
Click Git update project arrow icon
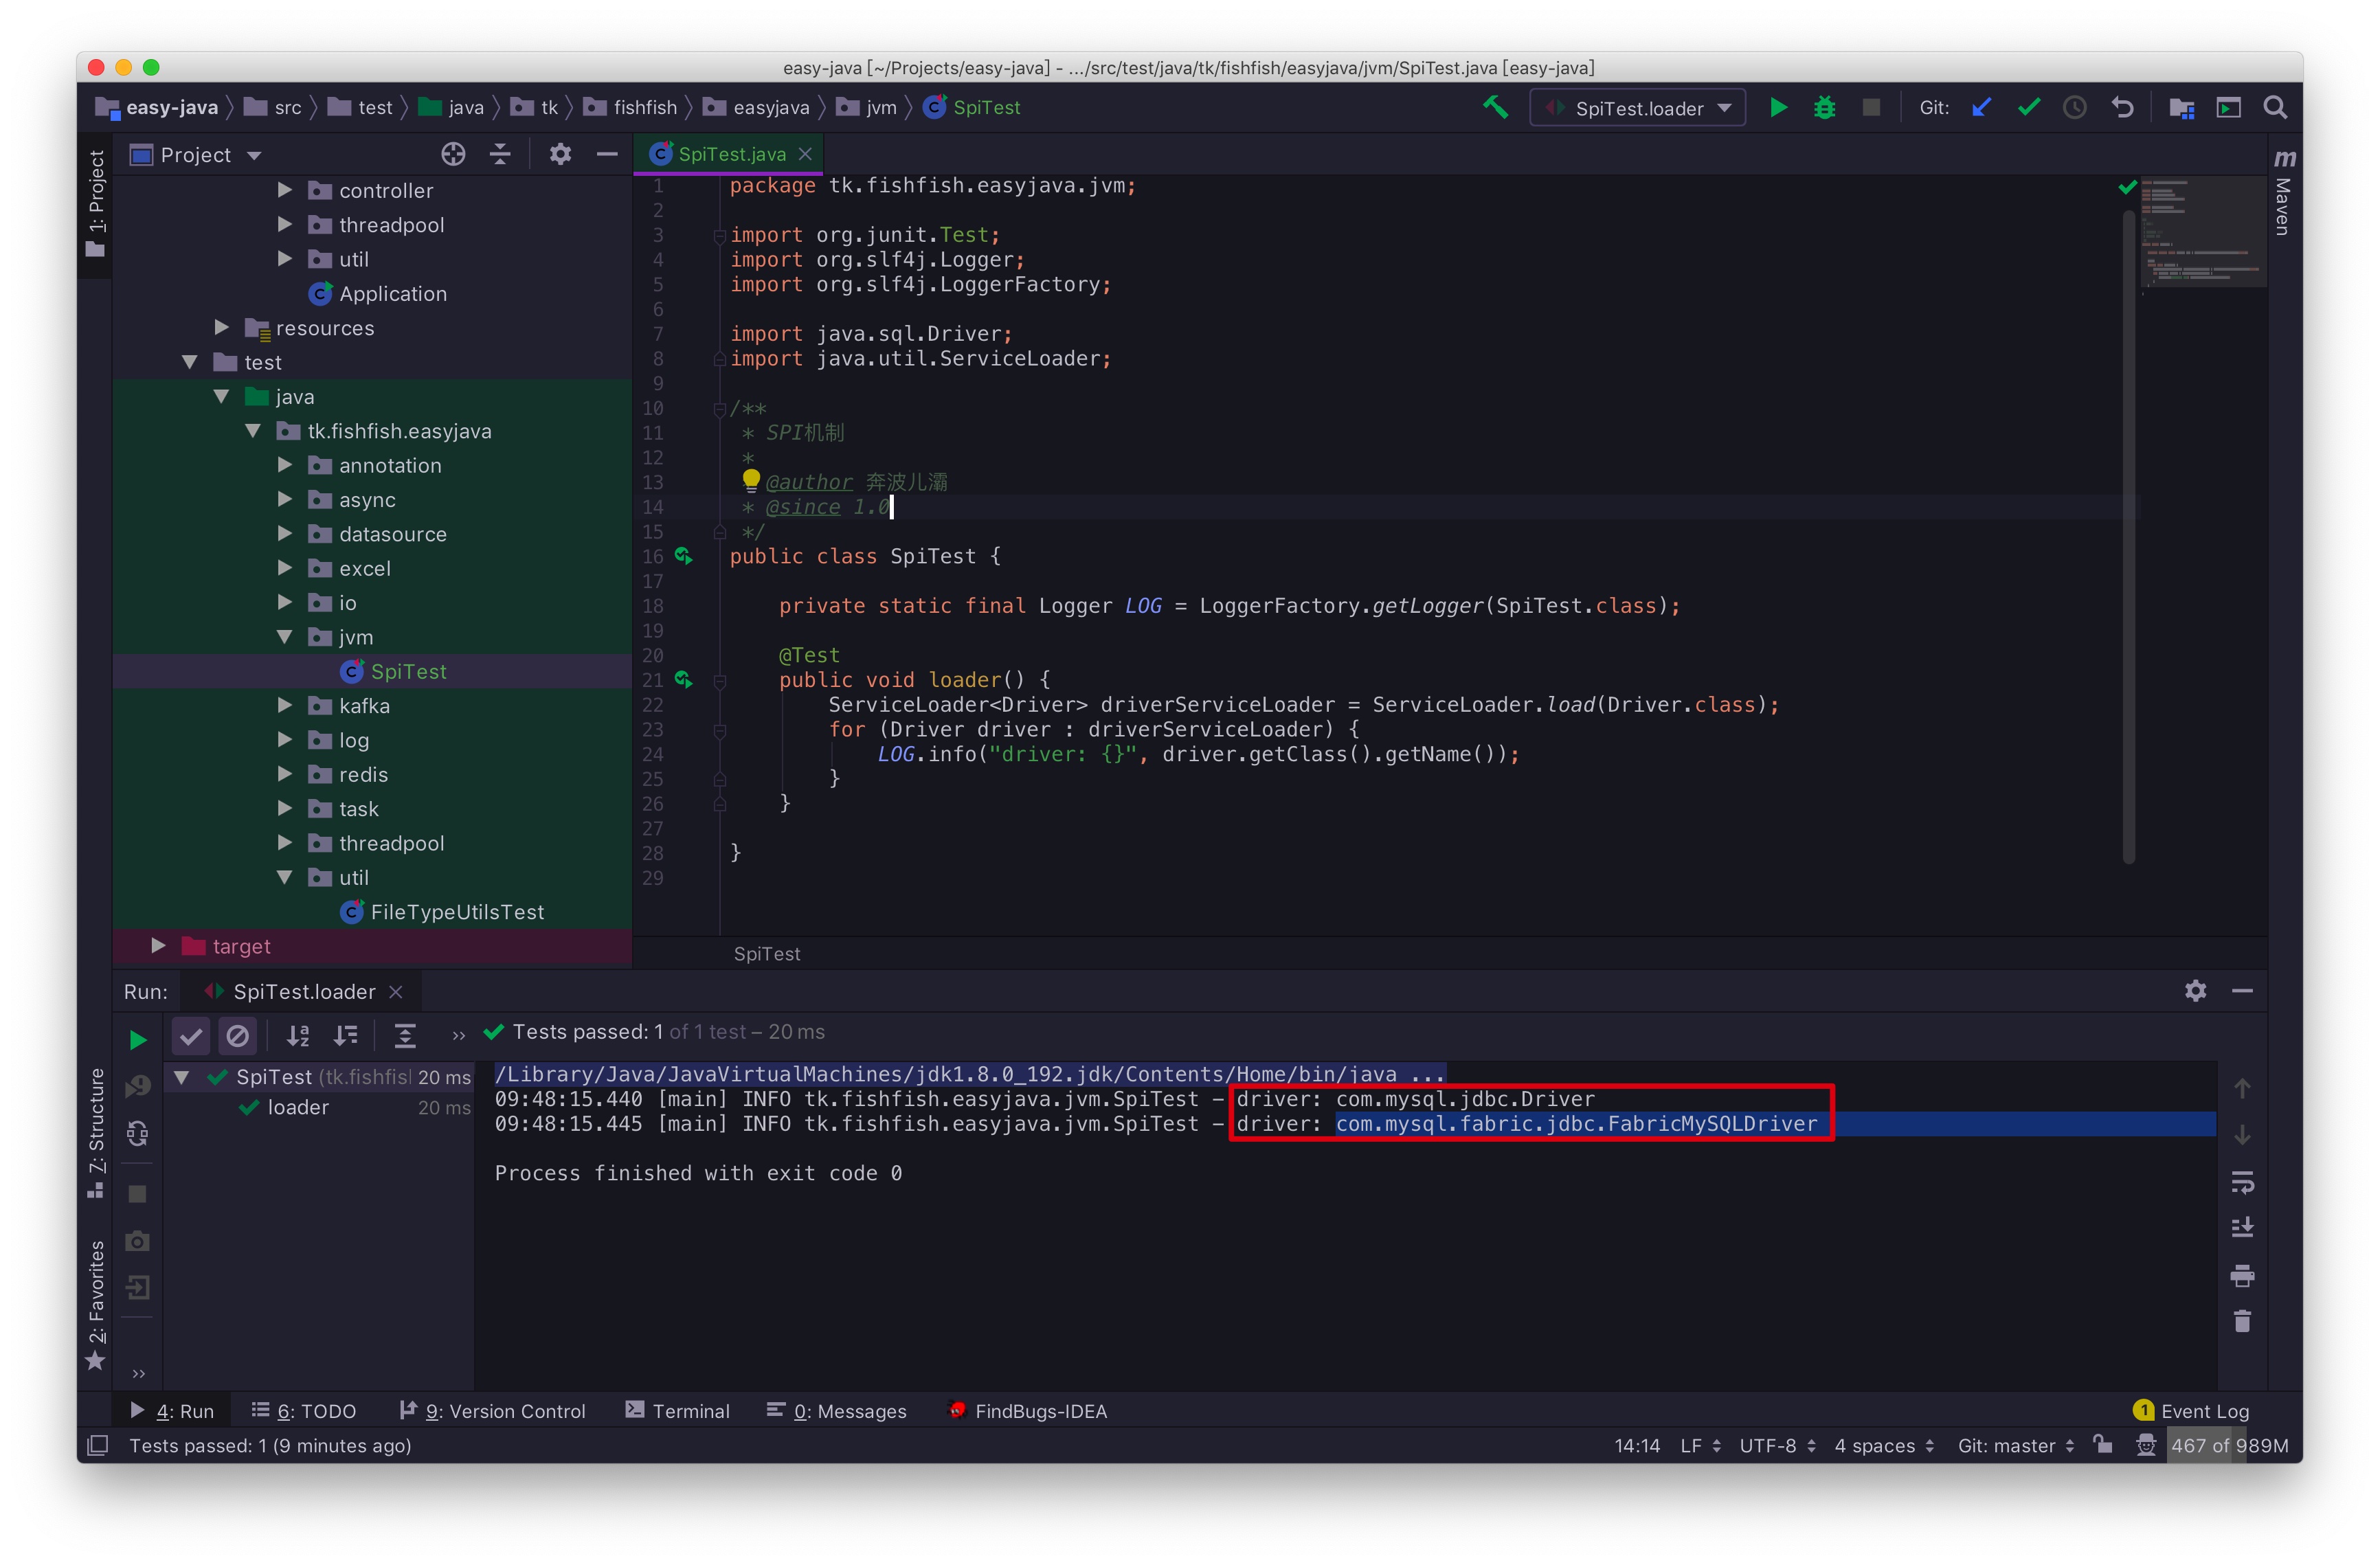(x=1981, y=108)
